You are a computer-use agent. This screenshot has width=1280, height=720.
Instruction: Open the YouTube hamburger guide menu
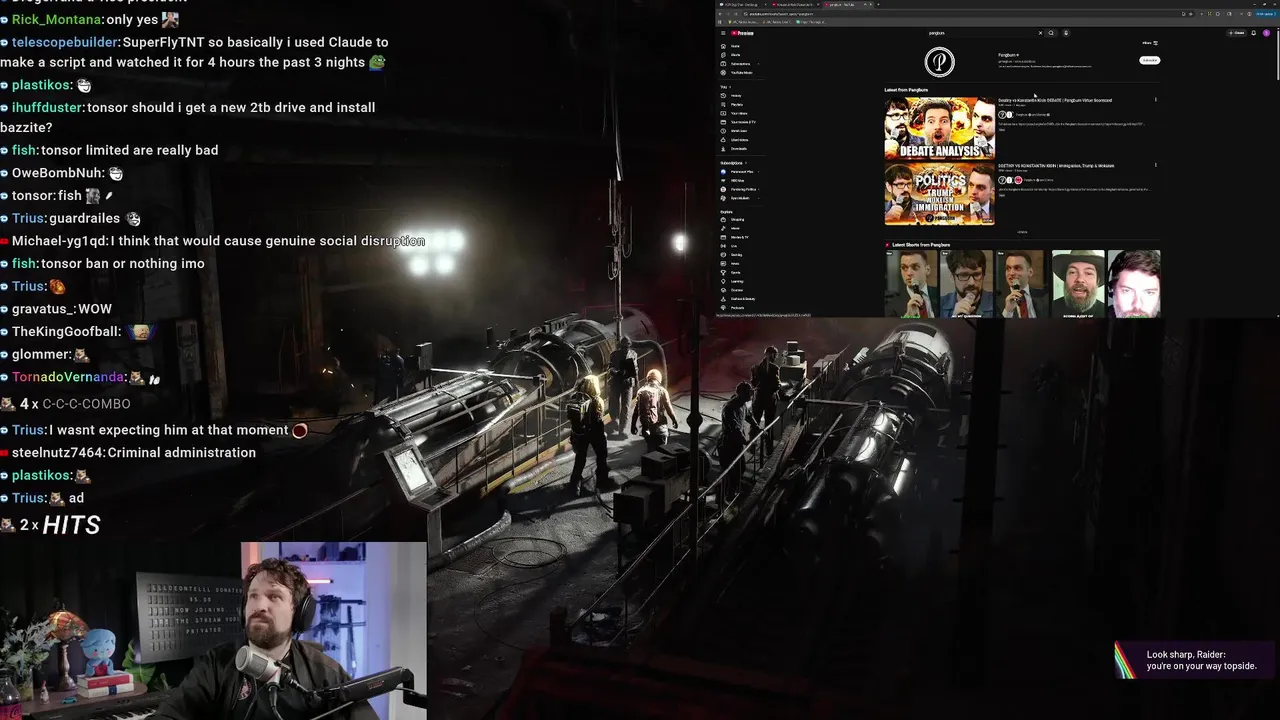tap(723, 33)
